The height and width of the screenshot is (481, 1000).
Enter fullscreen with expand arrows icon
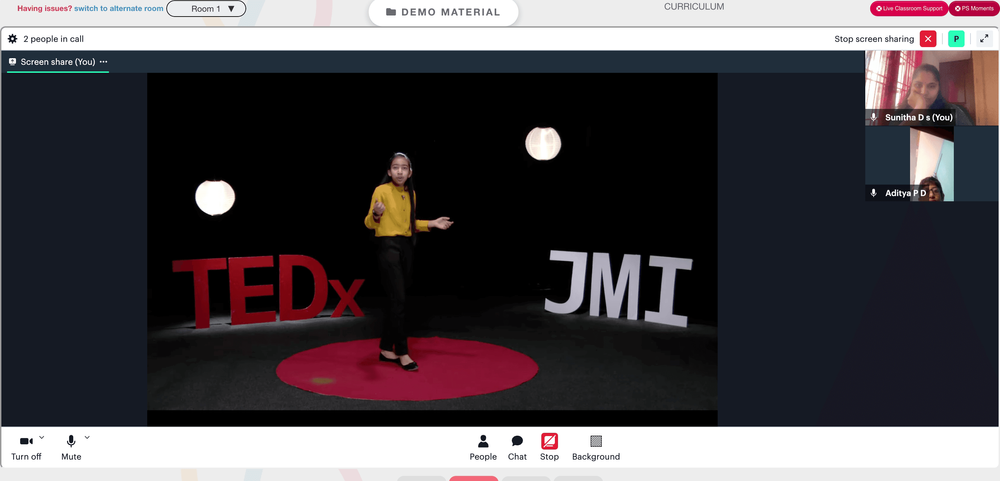pos(984,39)
